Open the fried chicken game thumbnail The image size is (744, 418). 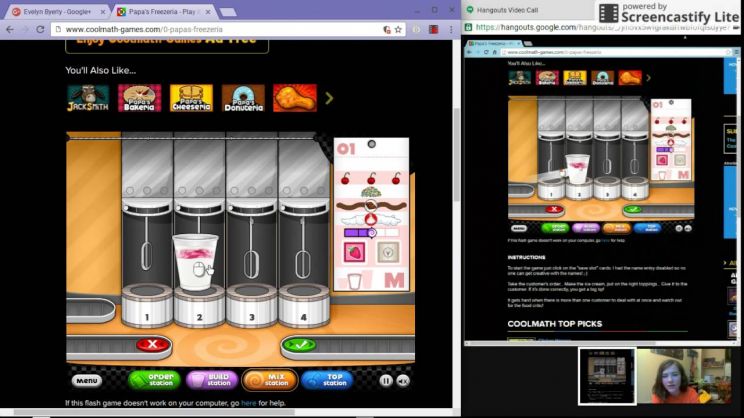295,98
